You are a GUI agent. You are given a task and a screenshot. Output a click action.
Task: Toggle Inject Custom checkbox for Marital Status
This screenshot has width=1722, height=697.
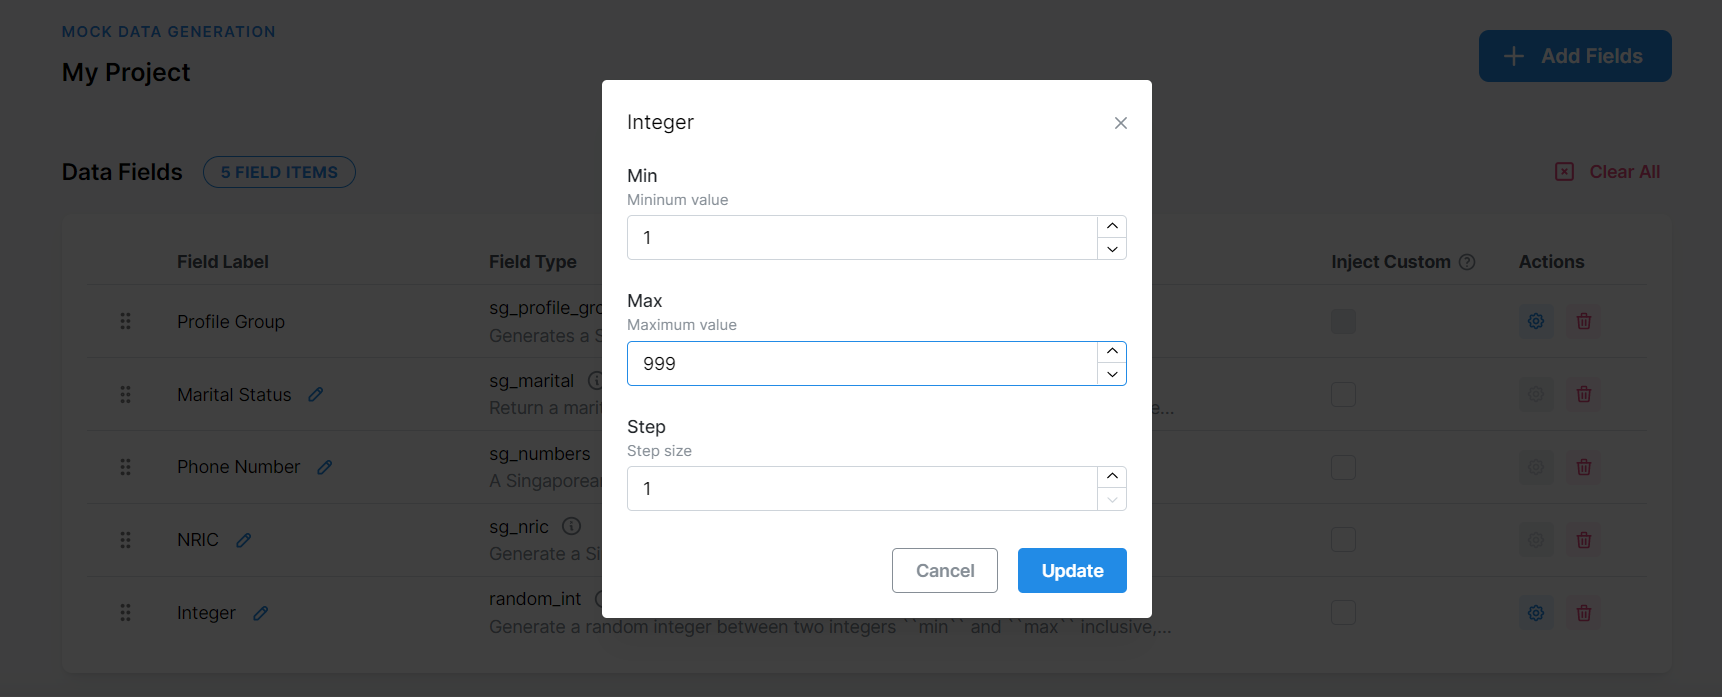coord(1343,394)
